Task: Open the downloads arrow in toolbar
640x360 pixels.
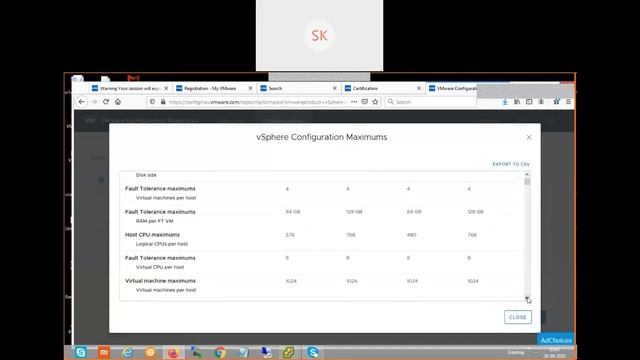Action: click(x=505, y=102)
